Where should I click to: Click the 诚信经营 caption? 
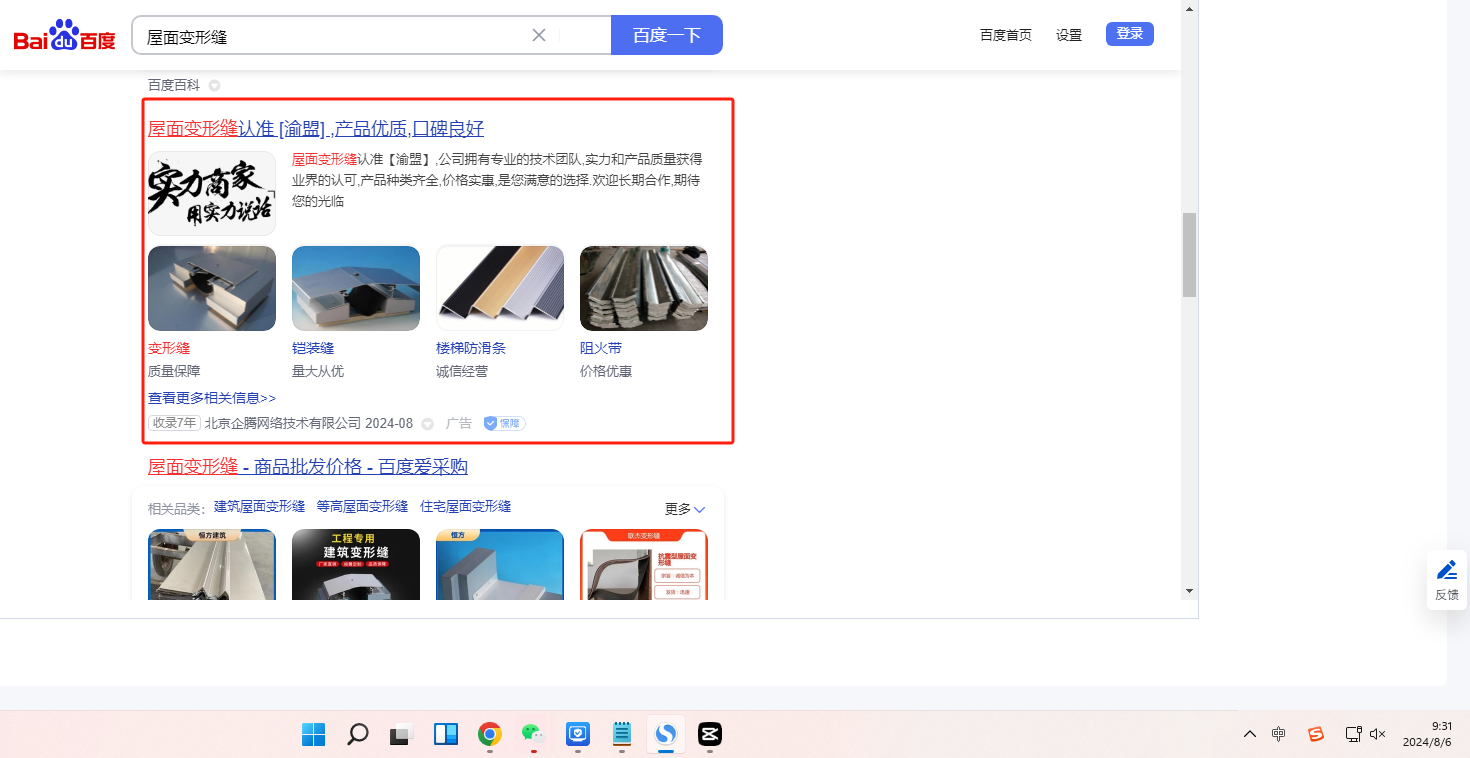[x=462, y=372]
